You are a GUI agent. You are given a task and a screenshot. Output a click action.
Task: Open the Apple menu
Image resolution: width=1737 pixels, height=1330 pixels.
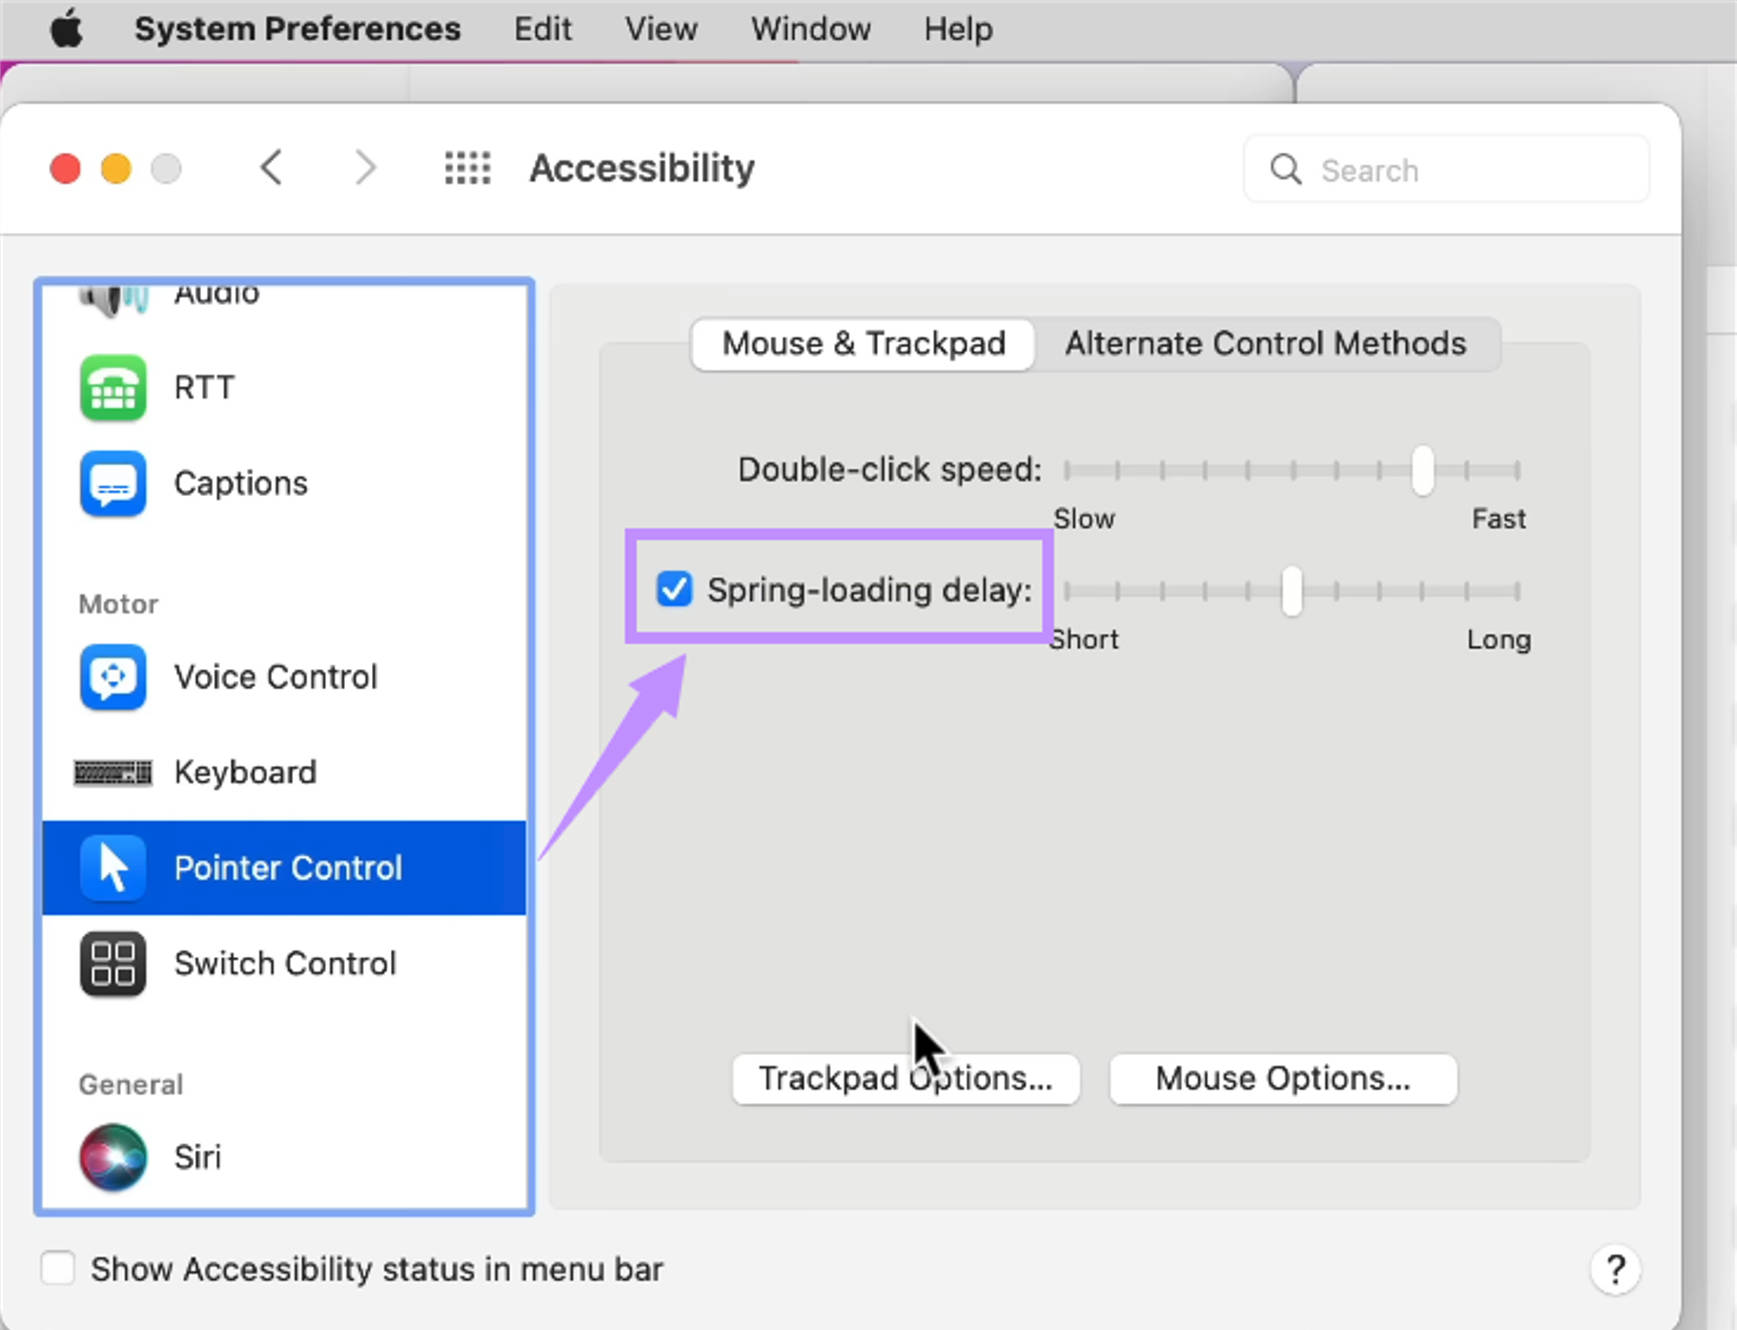(x=67, y=29)
